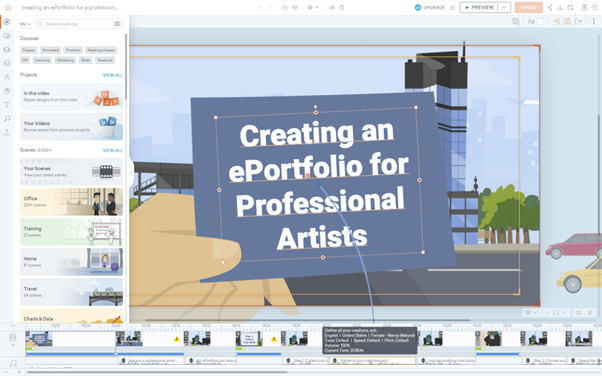Select the highlighted audio clip in timeline

tap(372, 361)
